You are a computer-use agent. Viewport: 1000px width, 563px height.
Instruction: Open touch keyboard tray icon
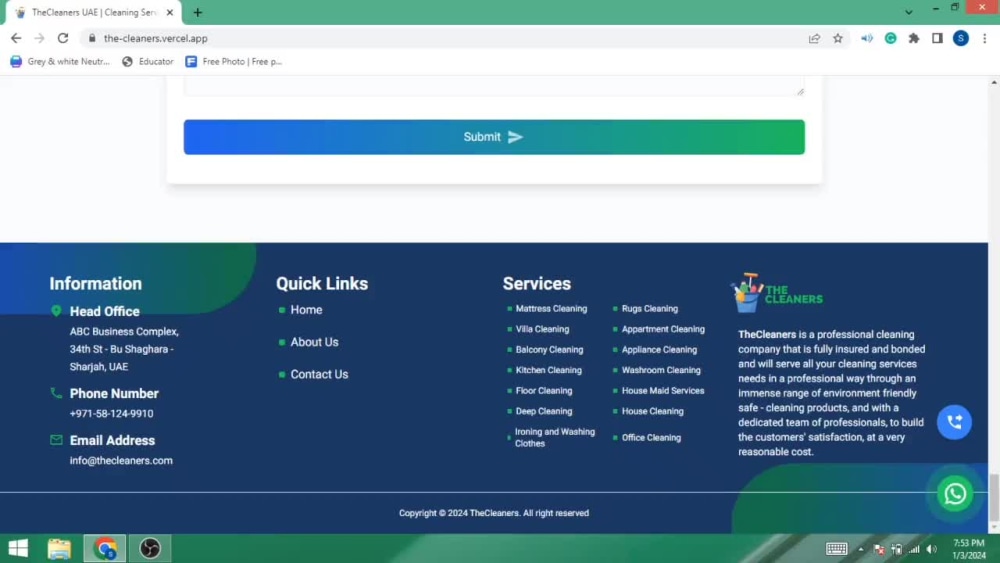click(836, 549)
